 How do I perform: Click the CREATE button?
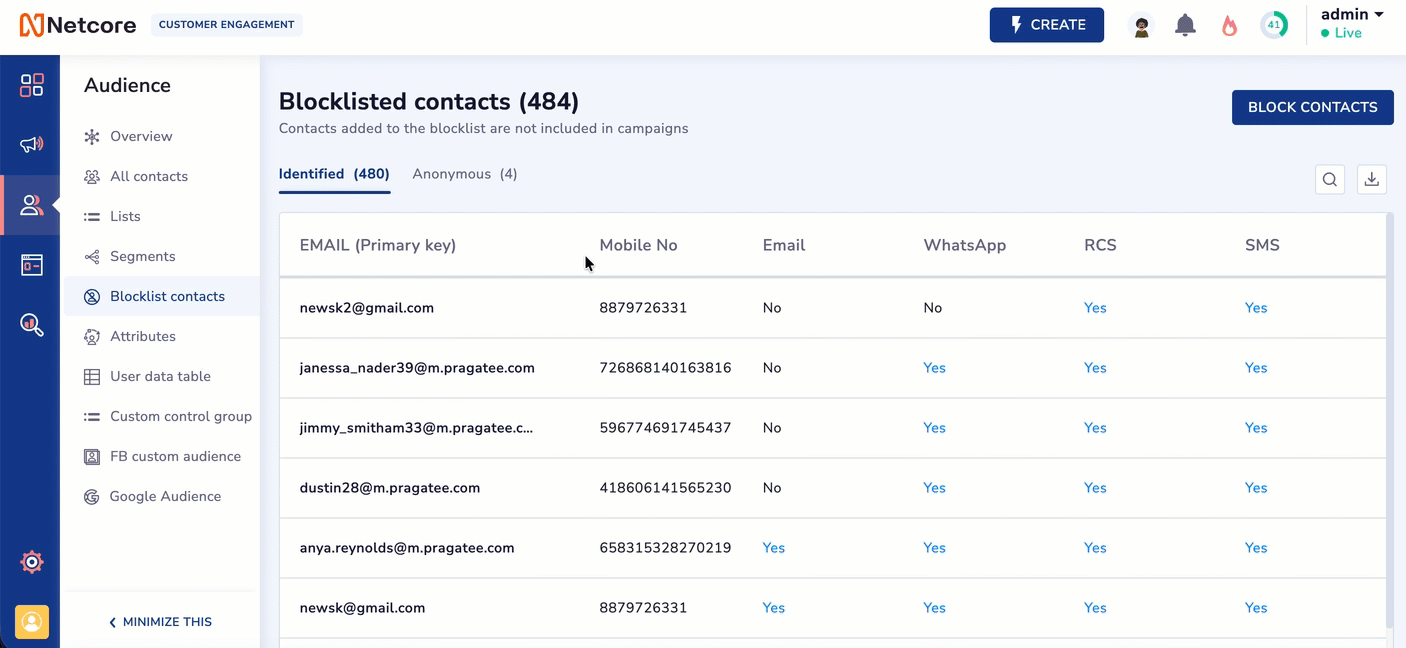point(1047,25)
